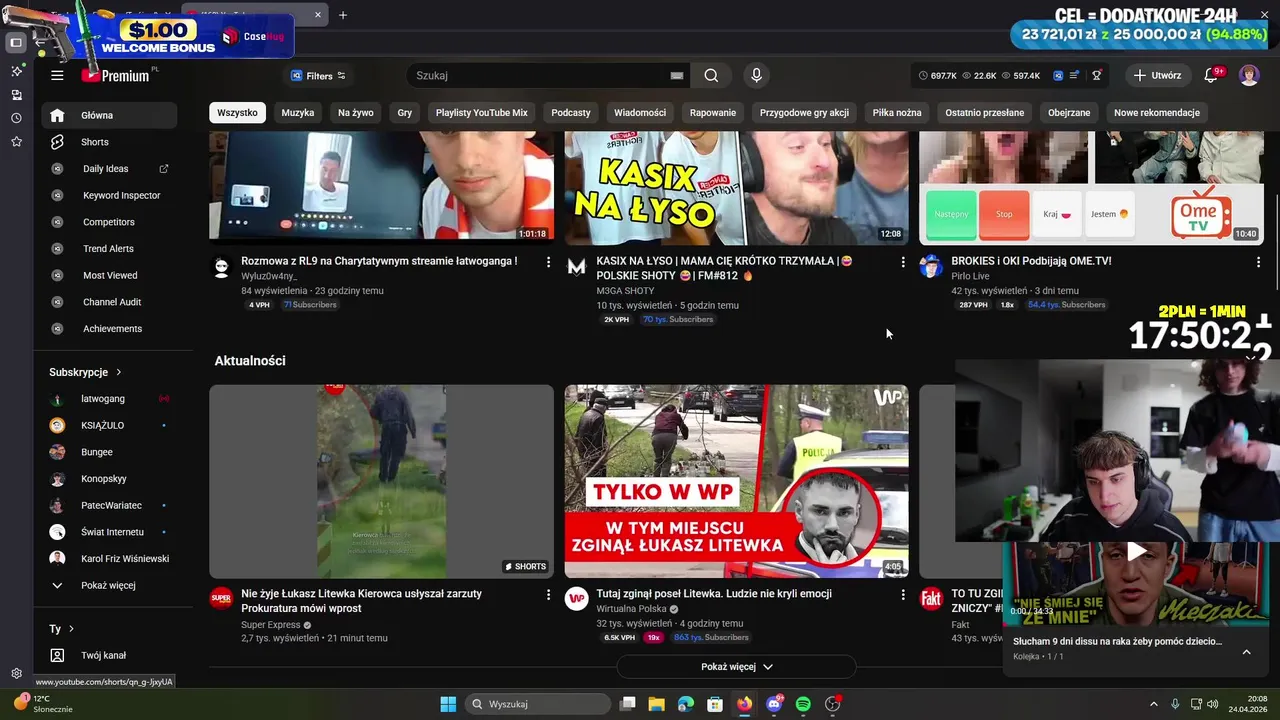
Task: Expand the Subskrypcje section chevron
Action: pyautogui.click(x=119, y=372)
